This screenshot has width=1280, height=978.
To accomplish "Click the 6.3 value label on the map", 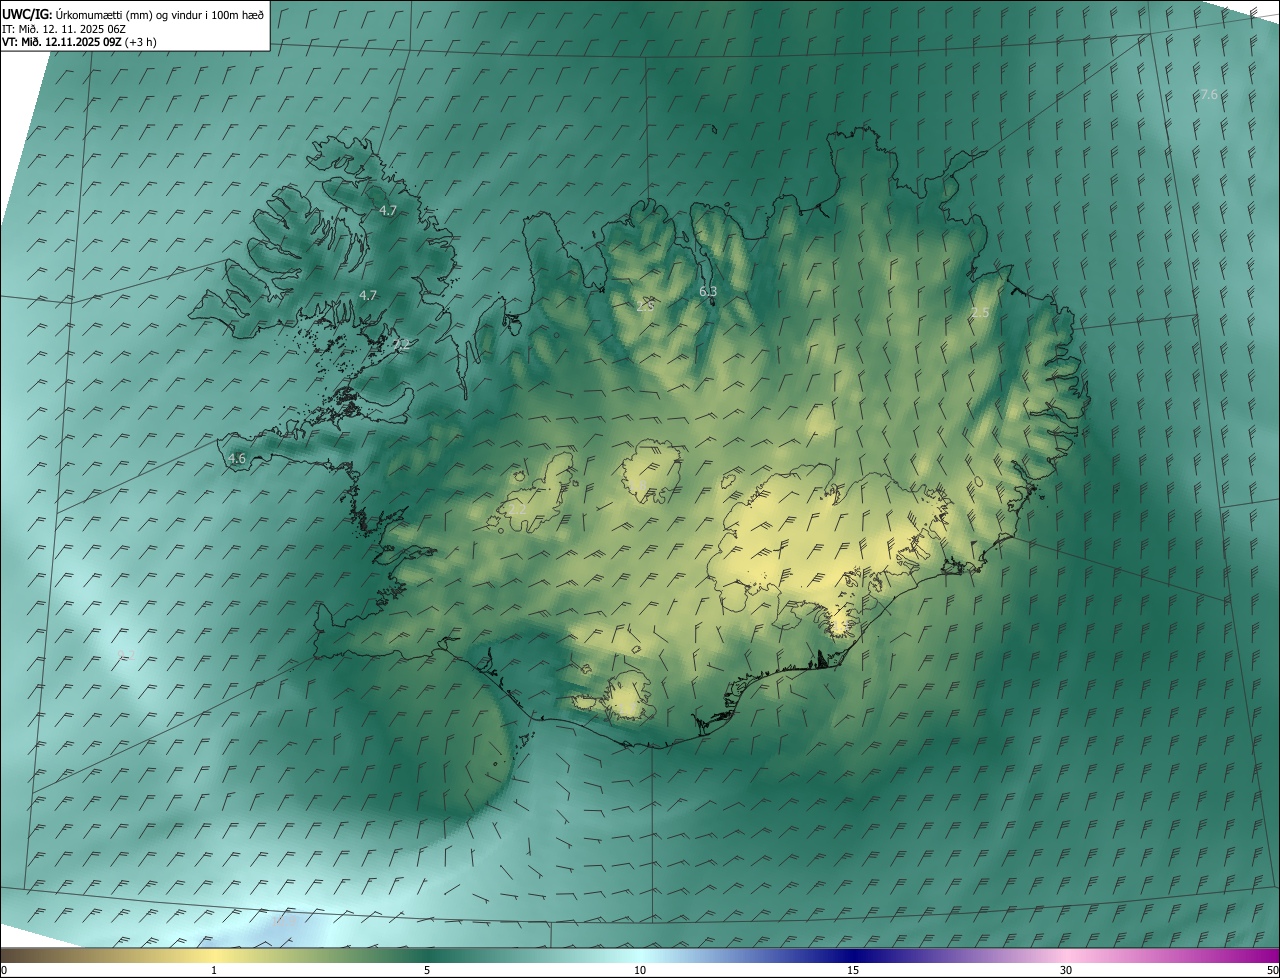I will coord(708,291).
